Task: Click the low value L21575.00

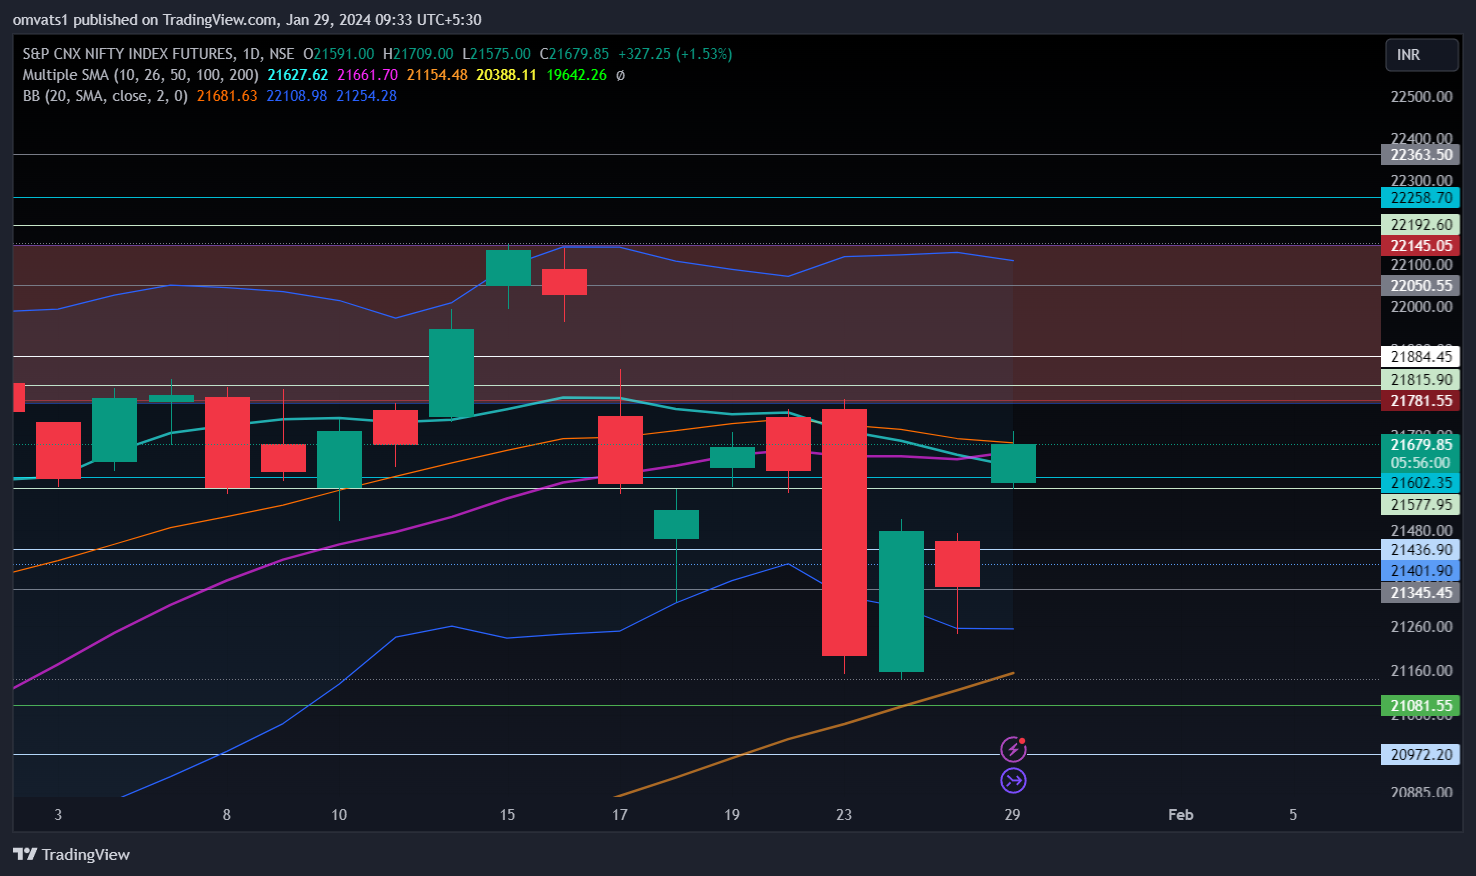Action: click(496, 54)
